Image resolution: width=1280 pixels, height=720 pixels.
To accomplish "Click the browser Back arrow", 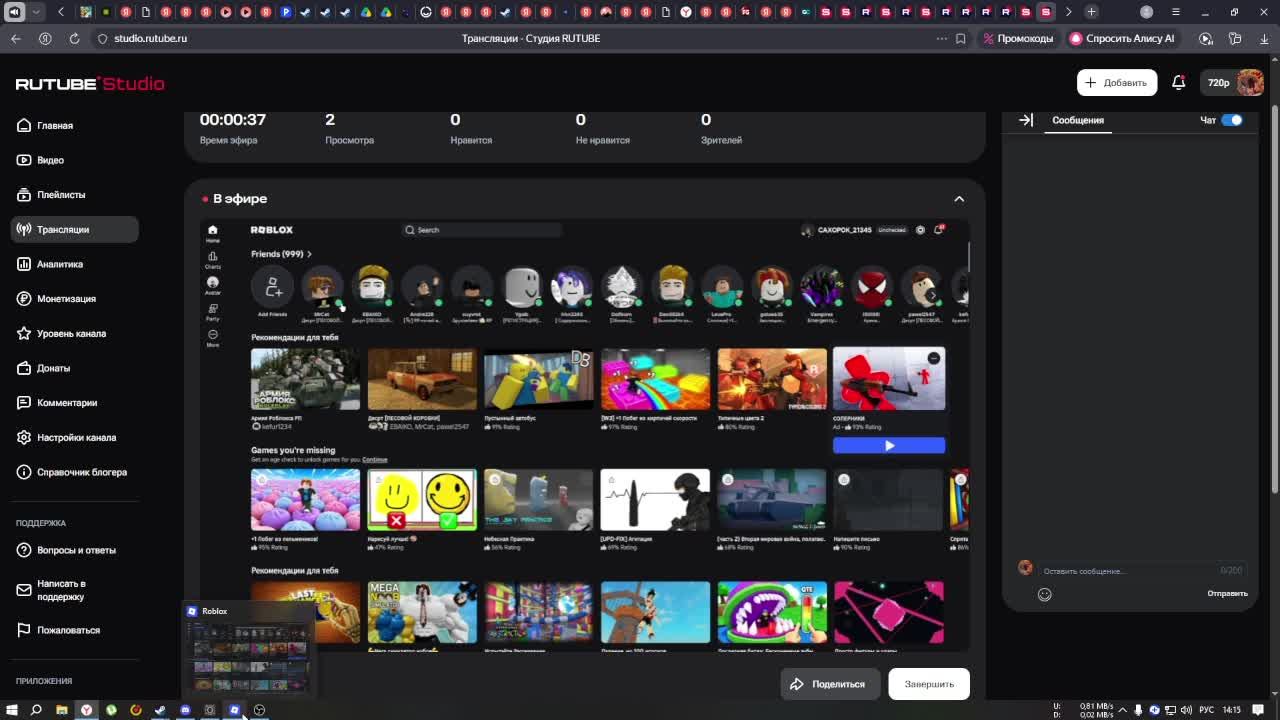I will point(16,38).
